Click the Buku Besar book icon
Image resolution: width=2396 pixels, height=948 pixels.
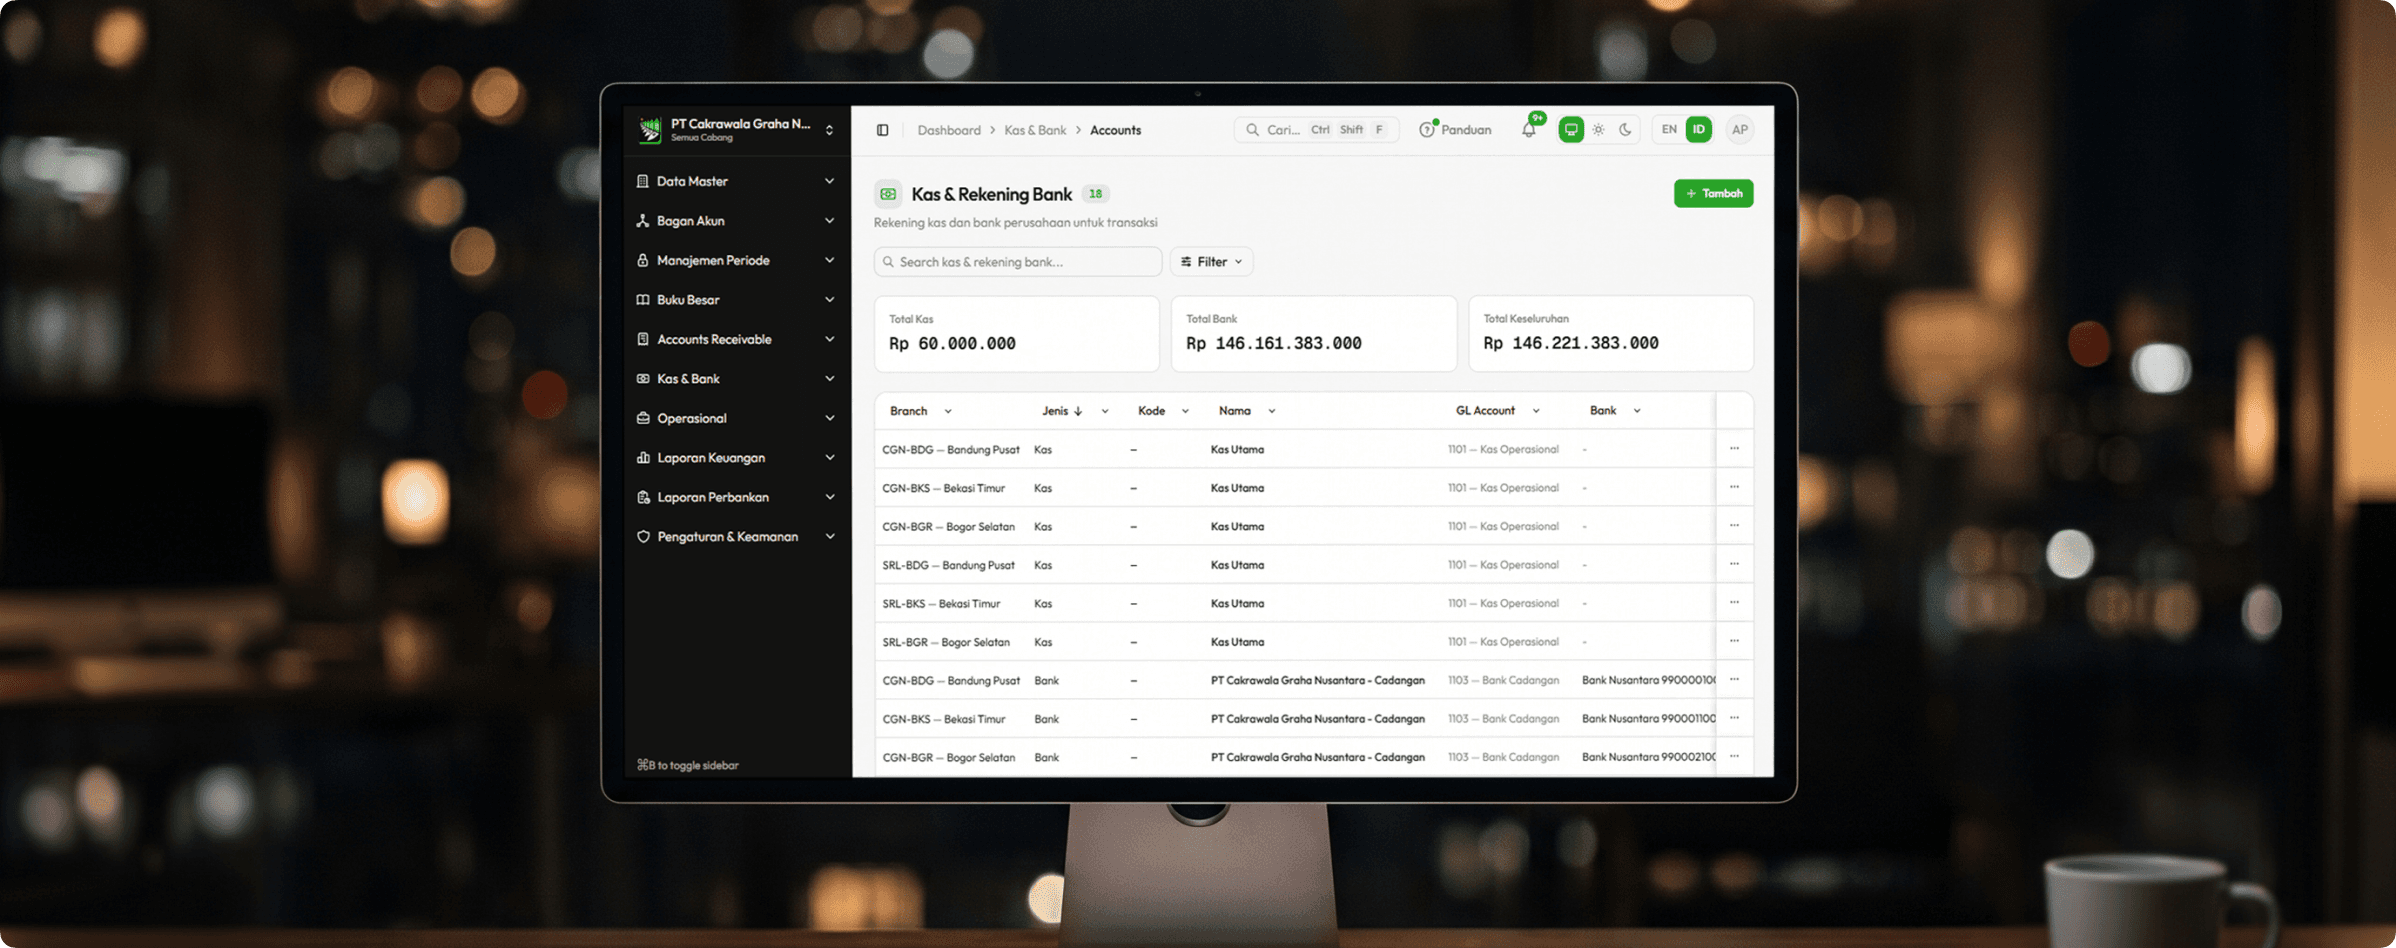point(643,300)
